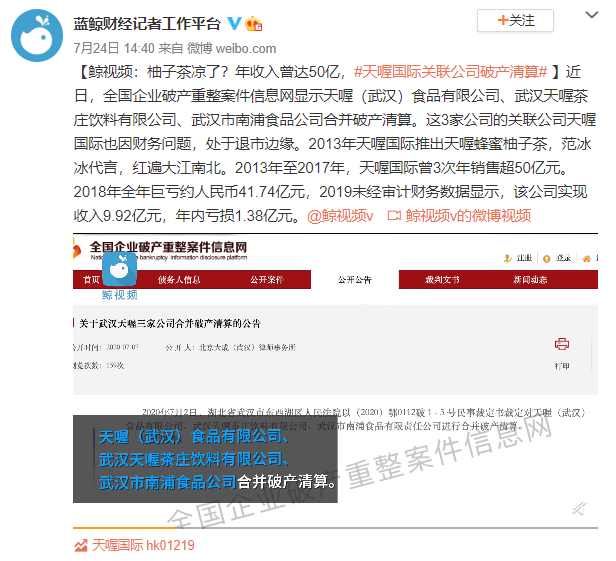Toggle the video mute speaker icon
616x561 pixels.
(579, 509)
